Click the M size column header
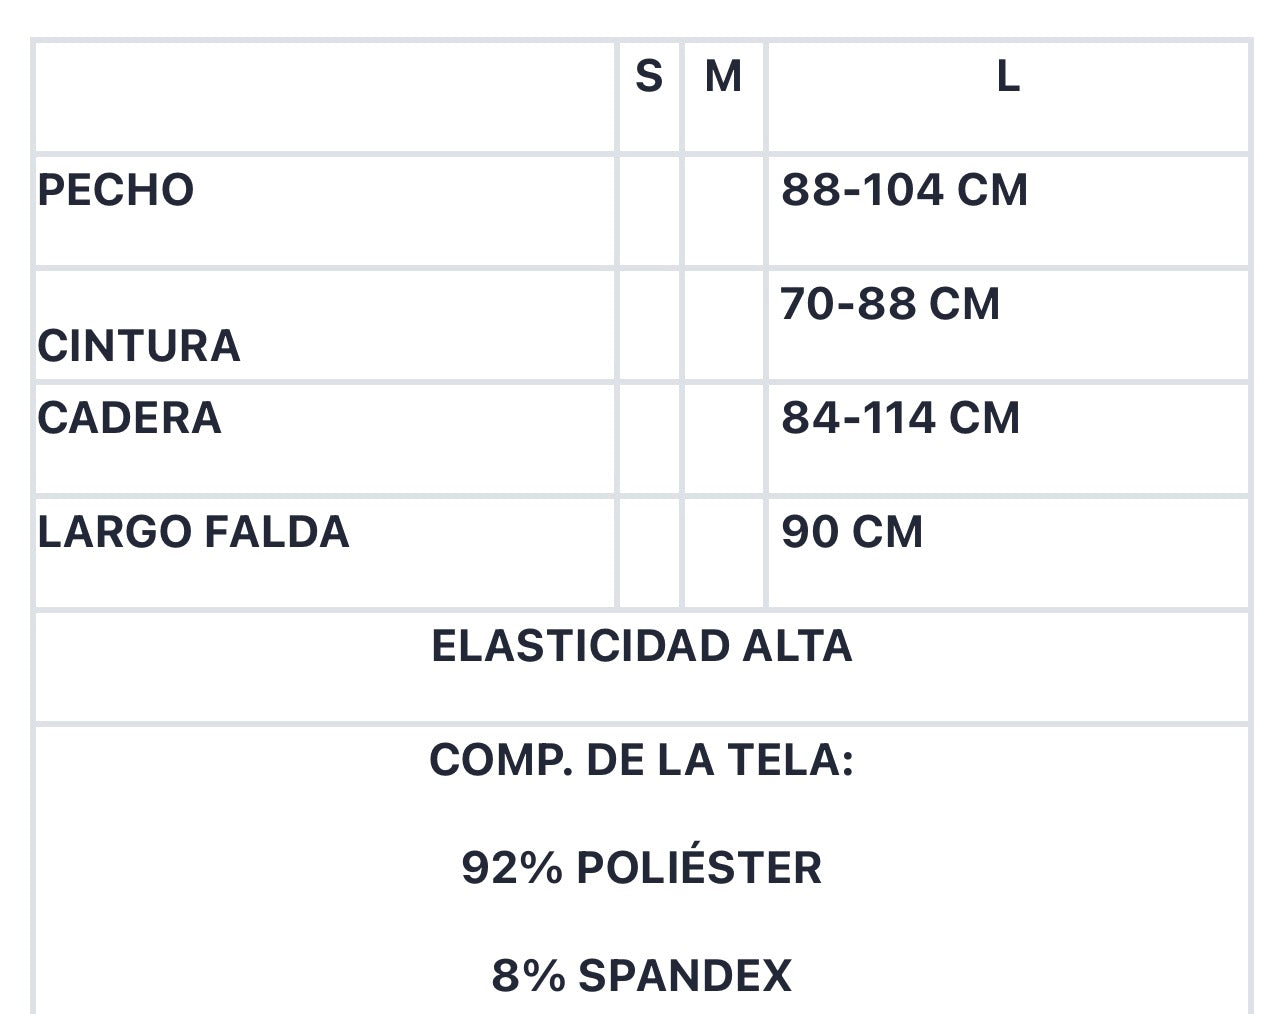This screenshot has height=1014, width=1284. click(x=723, y=76)
